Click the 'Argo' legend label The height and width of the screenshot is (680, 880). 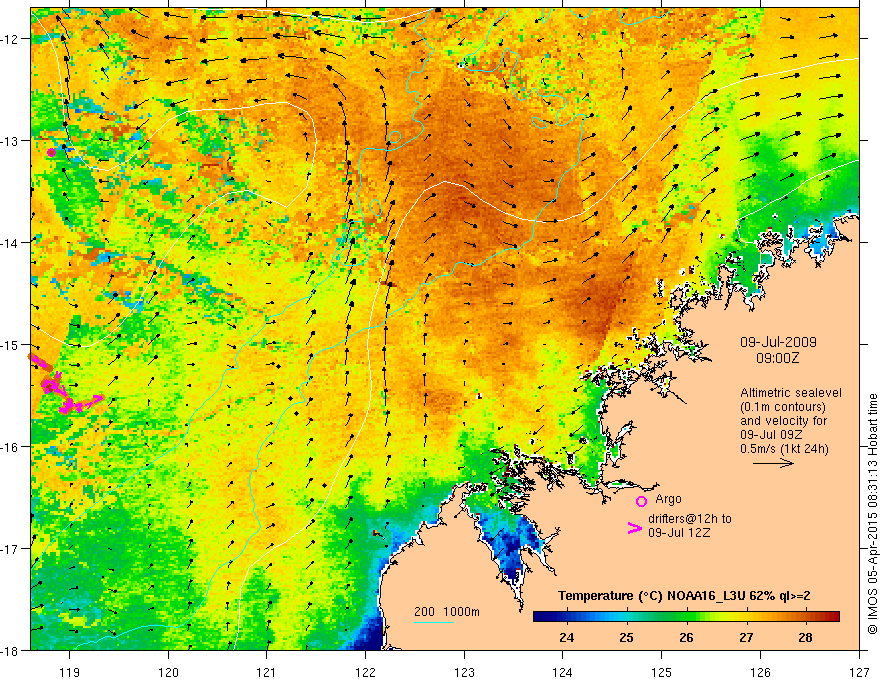pyautogui.click(x=668, y=499)
